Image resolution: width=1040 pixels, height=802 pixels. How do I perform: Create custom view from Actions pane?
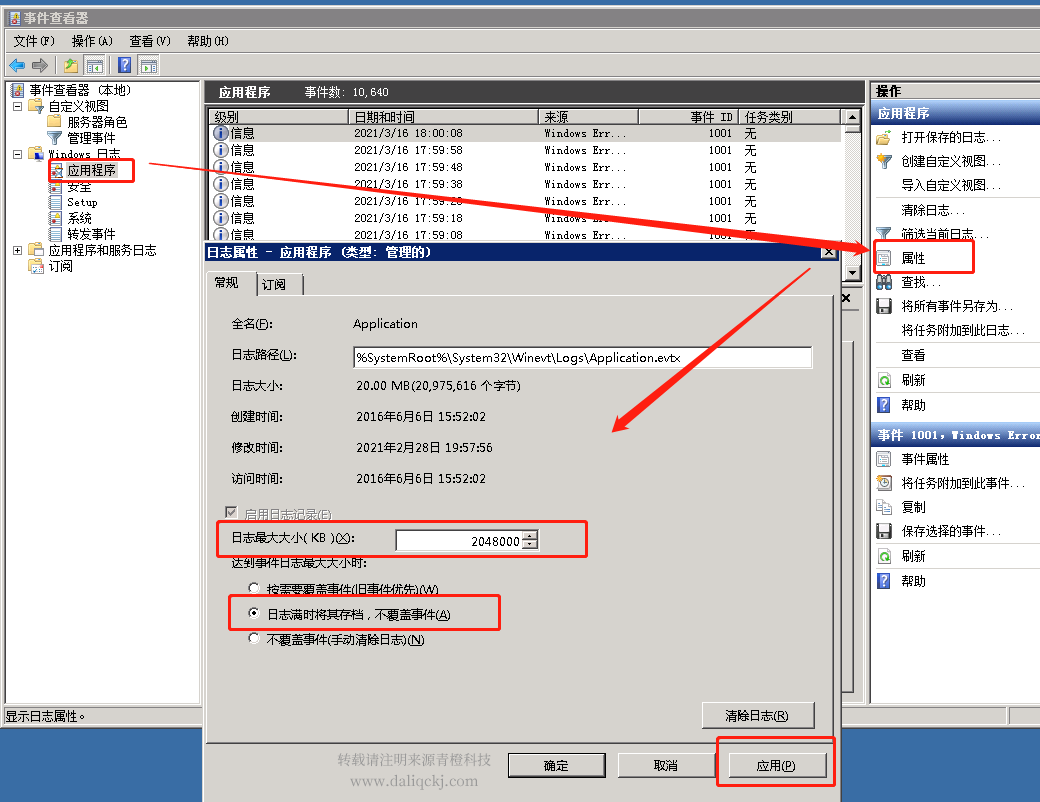point(950,161)
